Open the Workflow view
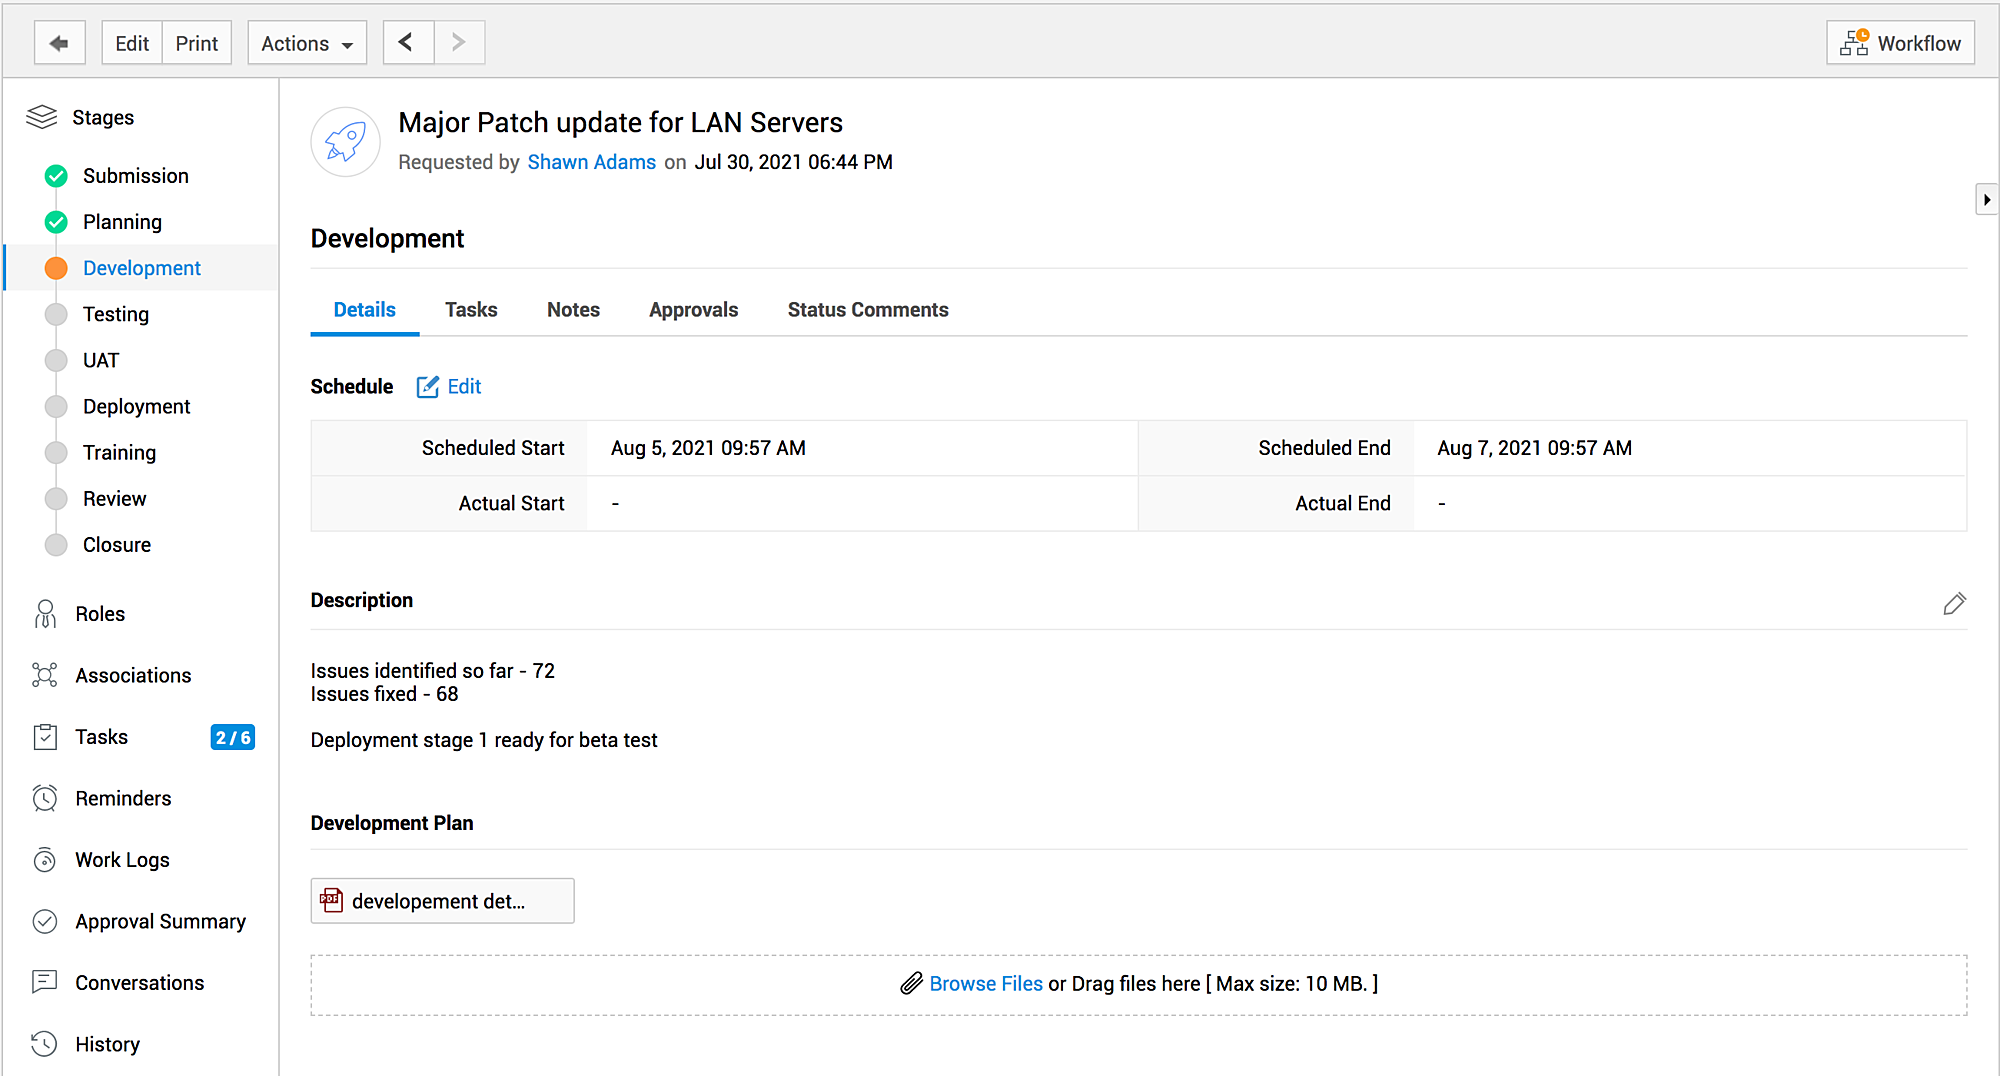2000x1076 pixels. click(x=1900, y=43)
